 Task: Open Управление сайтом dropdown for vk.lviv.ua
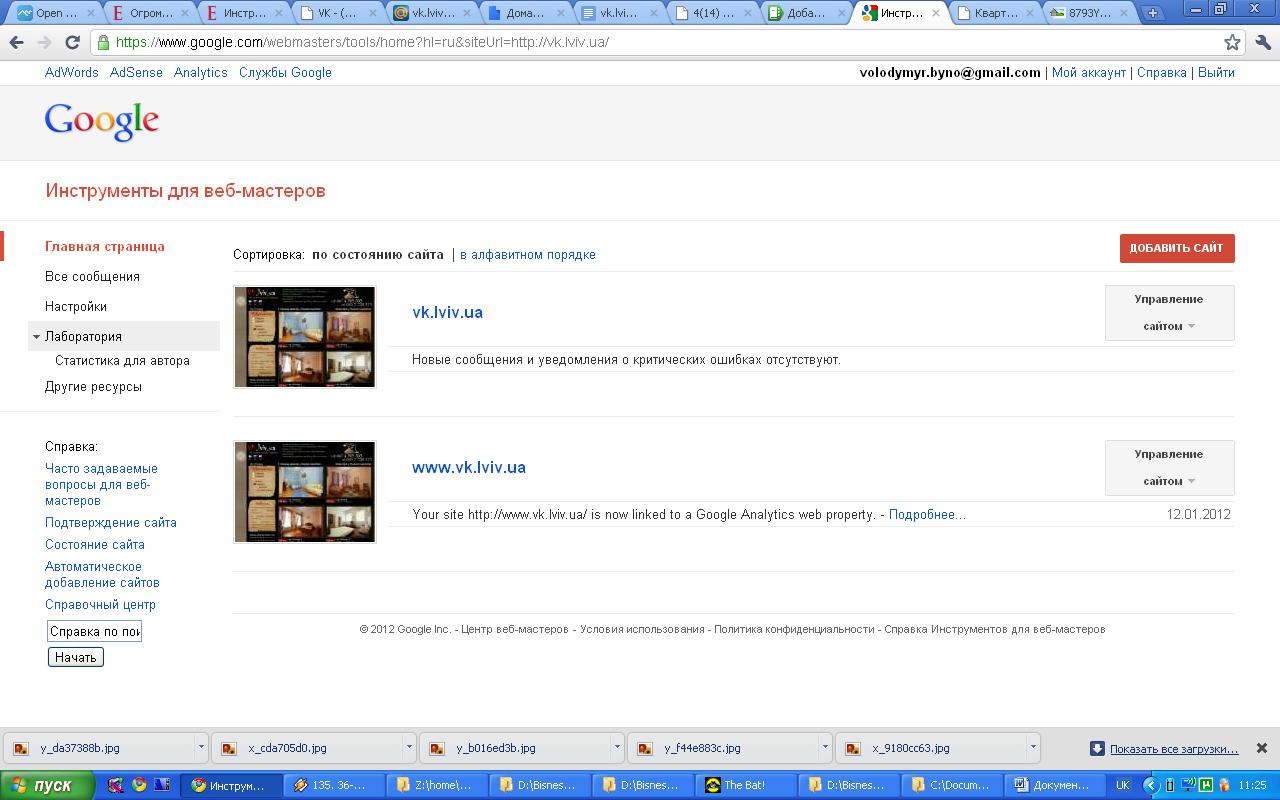tap(1169, 313)
